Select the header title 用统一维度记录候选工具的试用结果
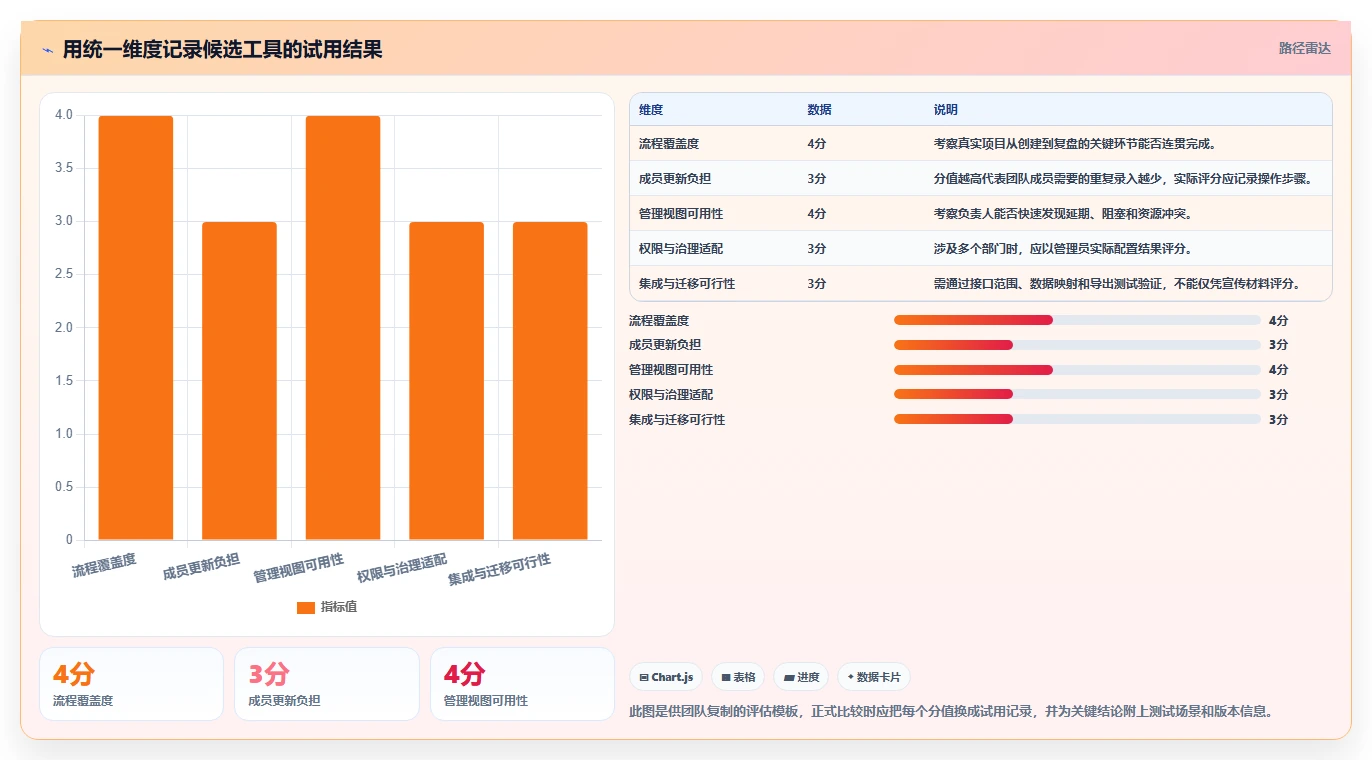Screen dimensions: 1372x760 pos(222,49)
